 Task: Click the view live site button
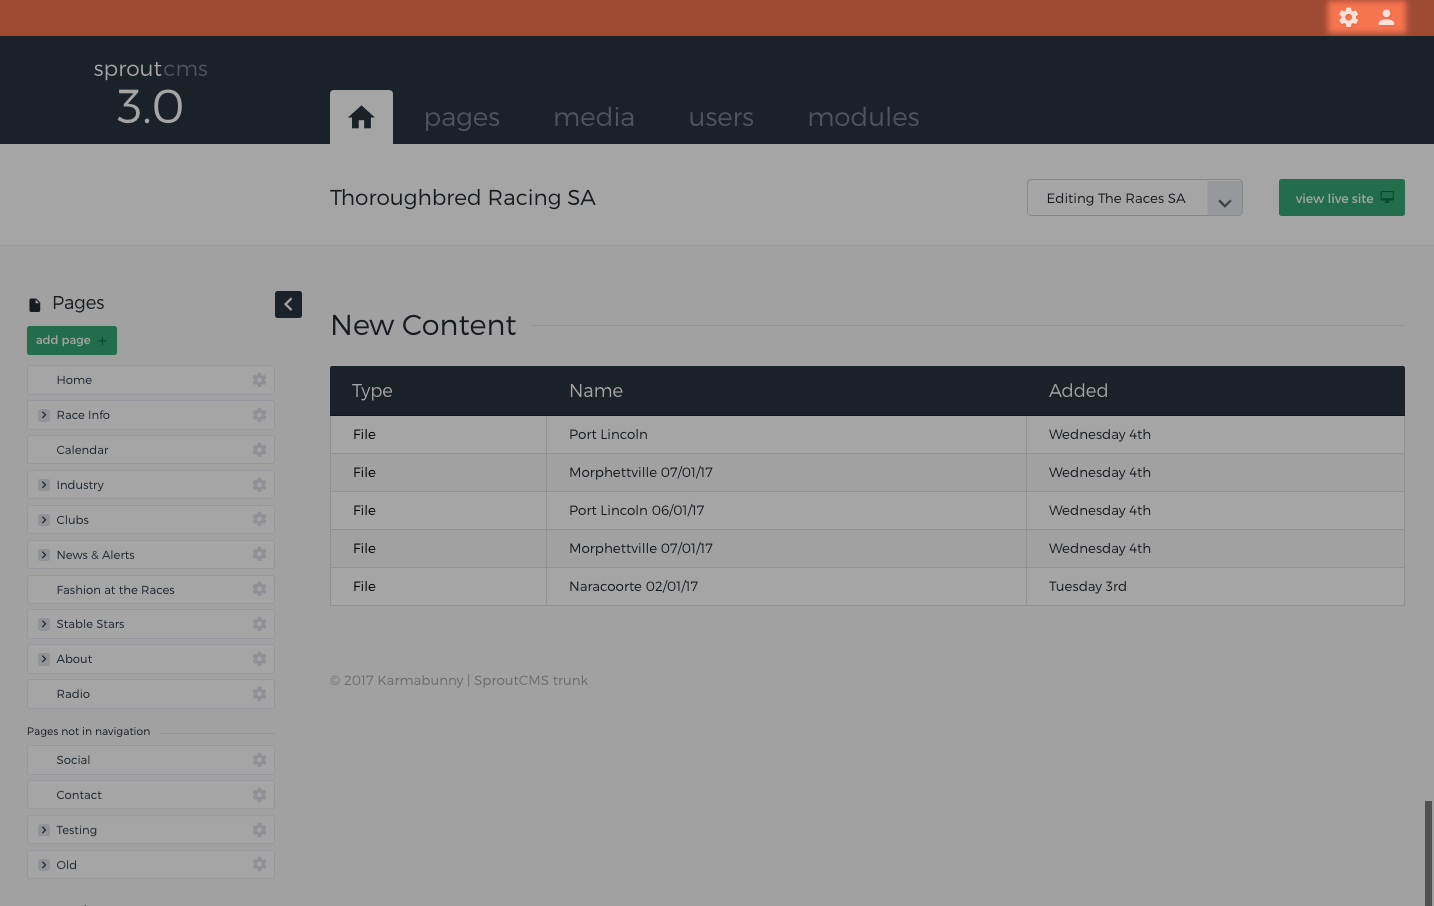click(1341, 198)
